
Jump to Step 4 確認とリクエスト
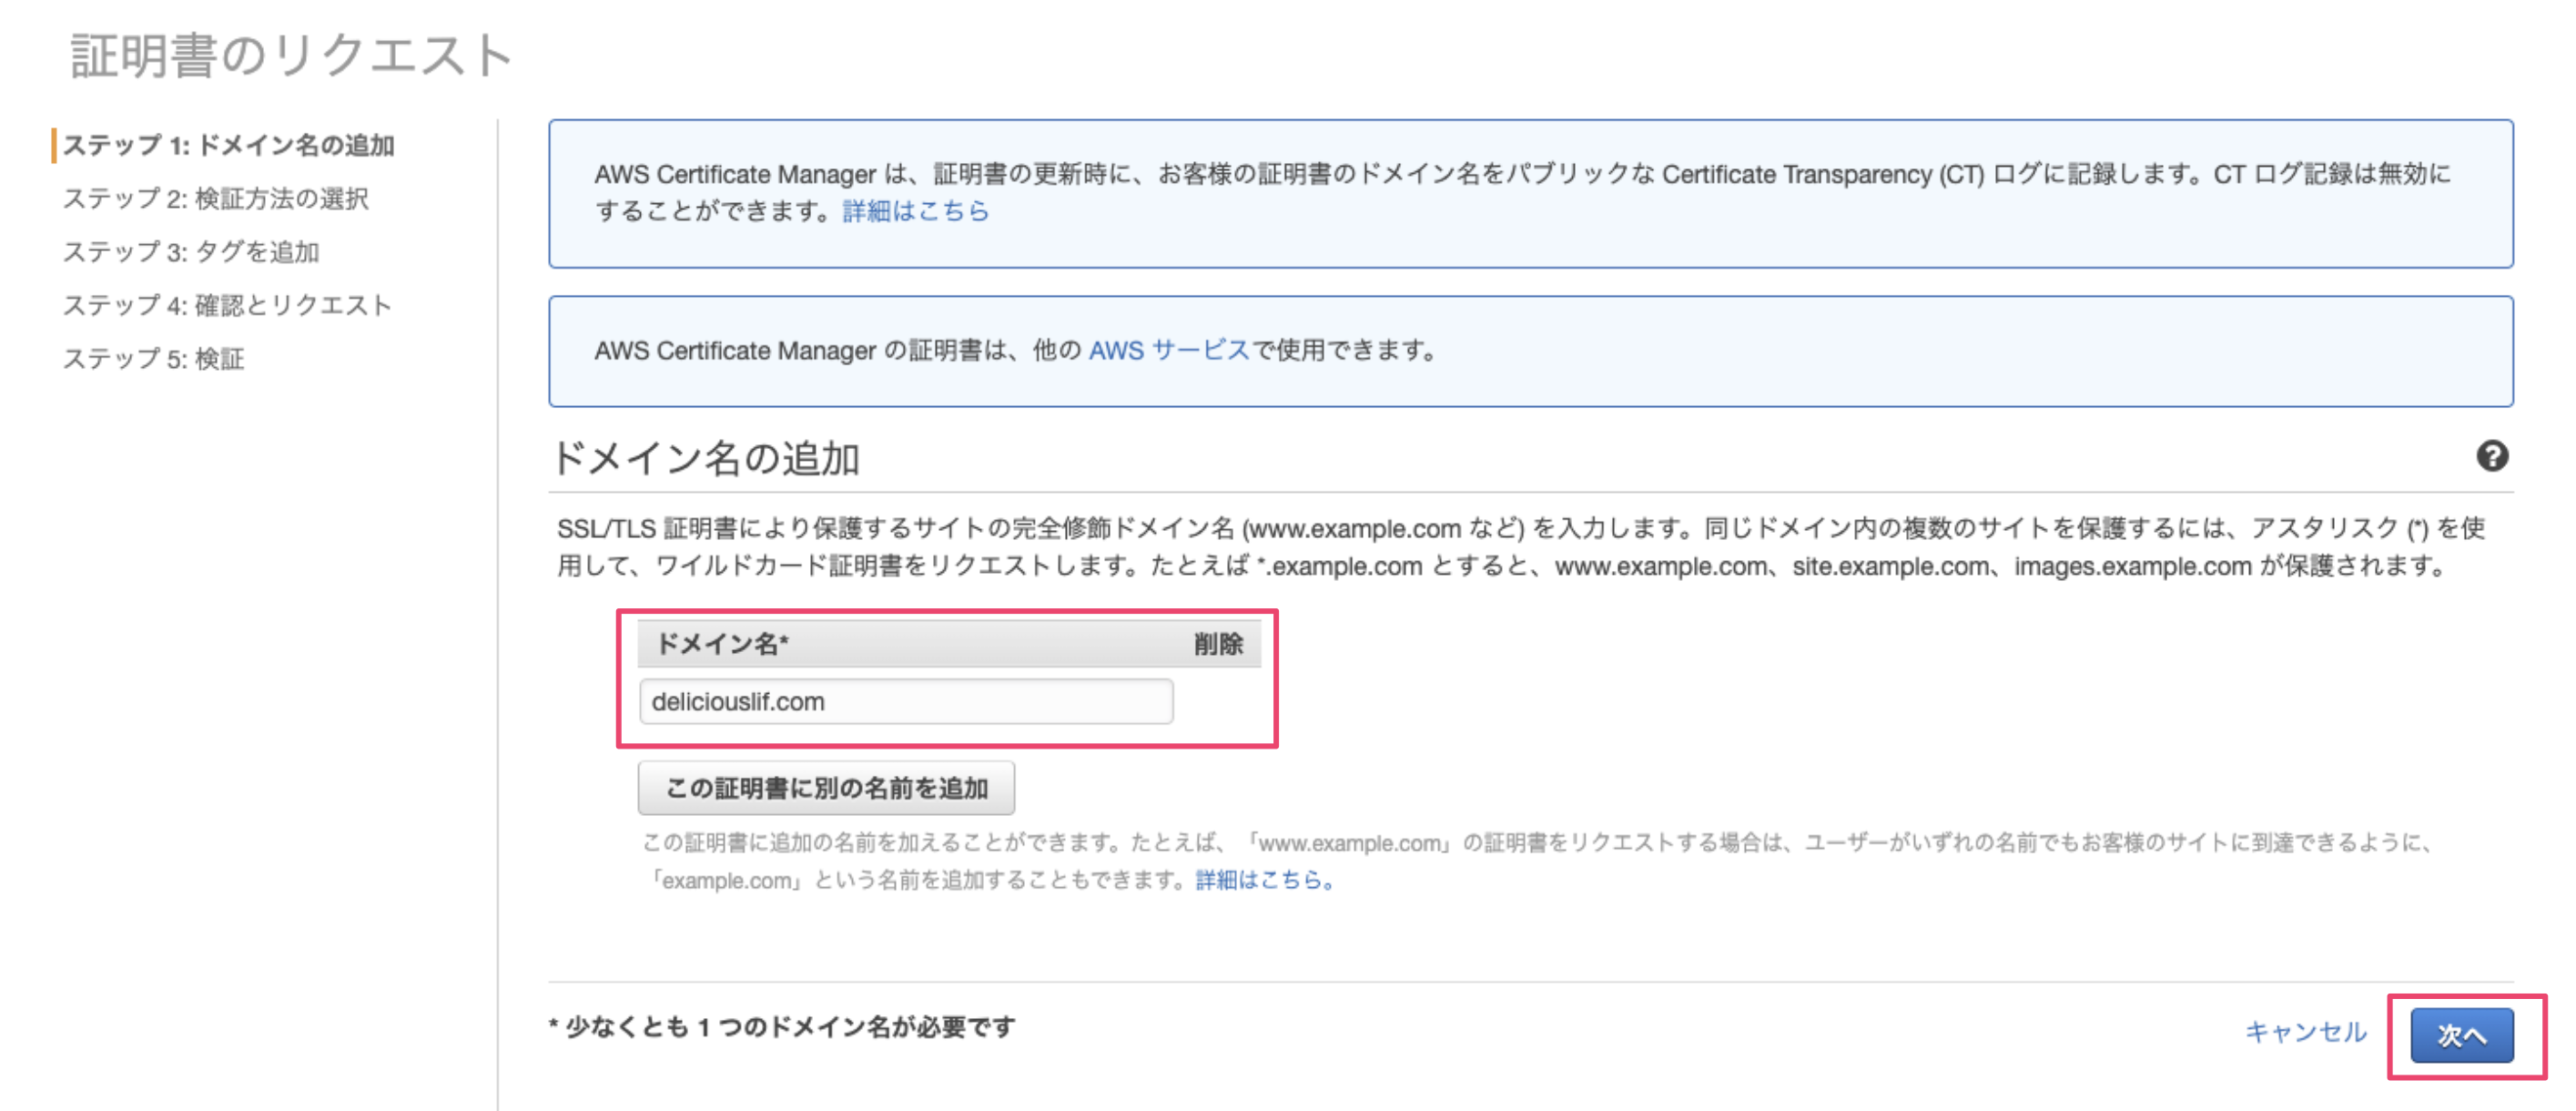227,305
